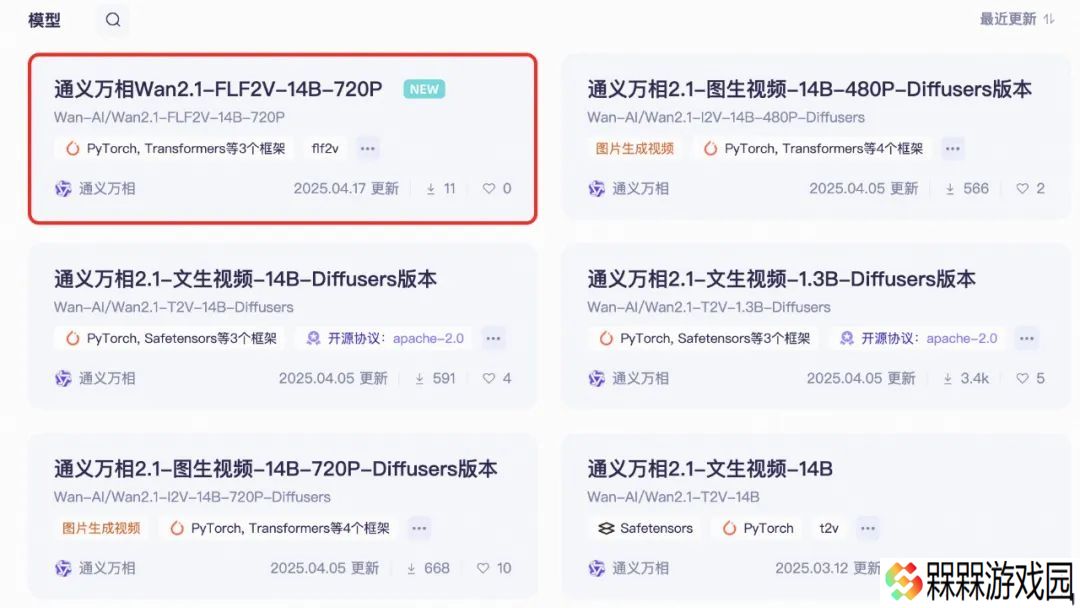The height and width of the screenshot is (608, 1080).
Task: Click PyTorch, Transformers等3个框架 tag on FLF2V card
Action: (x=176, y=148)
